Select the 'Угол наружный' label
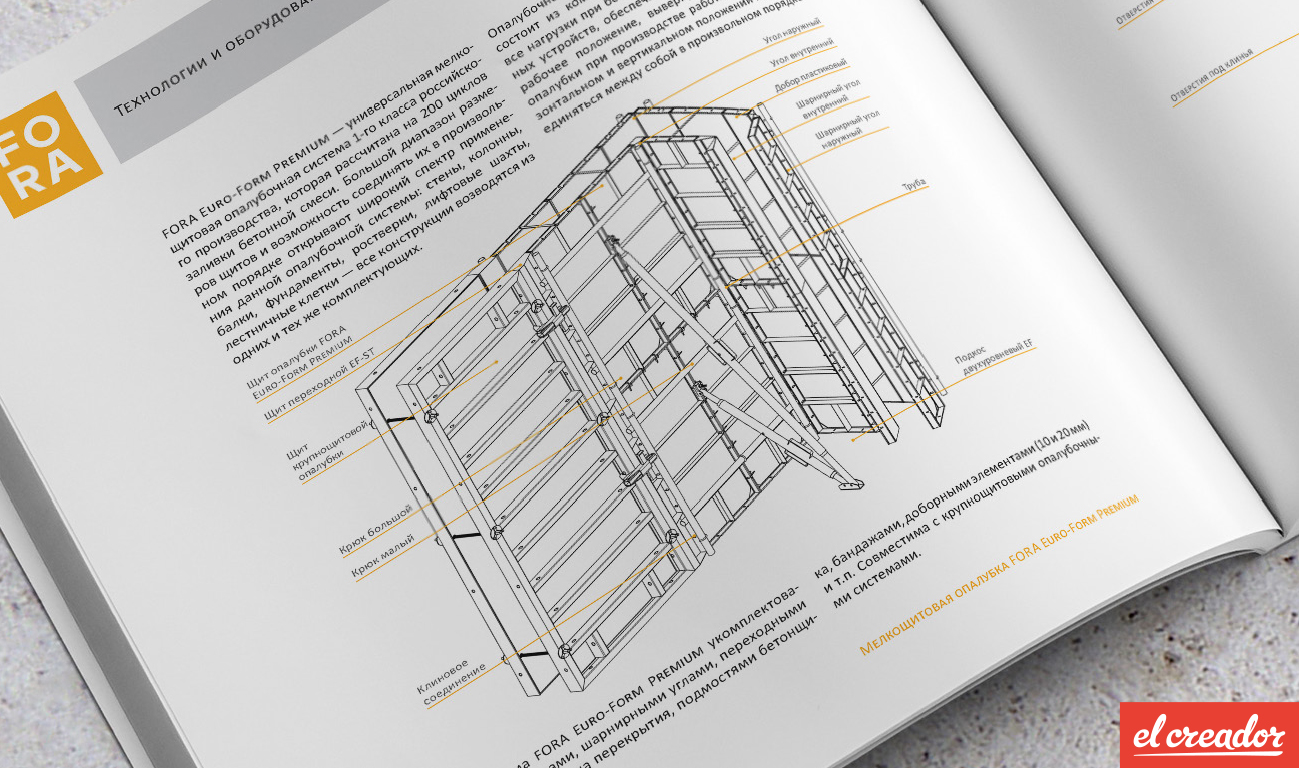Viewport: 1299px width, 768px height. pyautogui.click(x=791, y=32)
